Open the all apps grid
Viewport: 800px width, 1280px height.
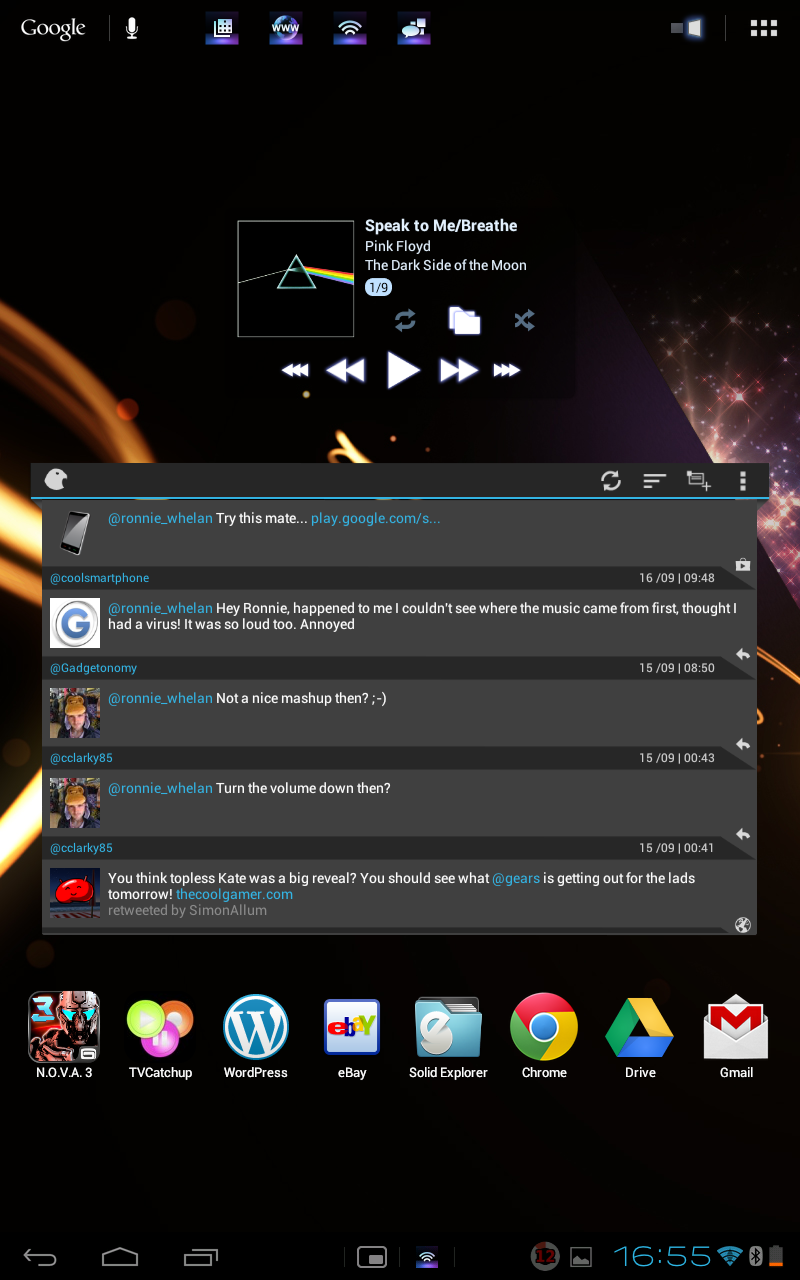click(x=764, y=28)
